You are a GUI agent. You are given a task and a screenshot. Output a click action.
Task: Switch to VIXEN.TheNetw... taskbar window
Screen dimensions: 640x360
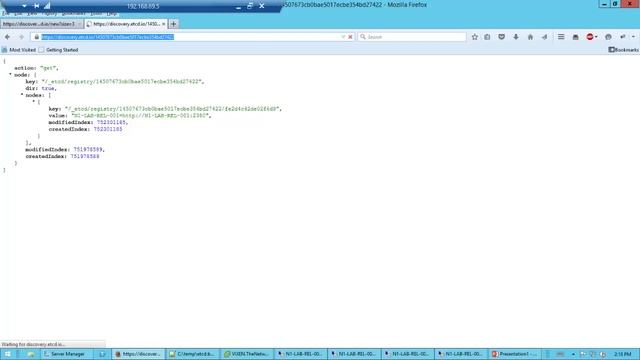pyautogui.click(x=246, y=354)
